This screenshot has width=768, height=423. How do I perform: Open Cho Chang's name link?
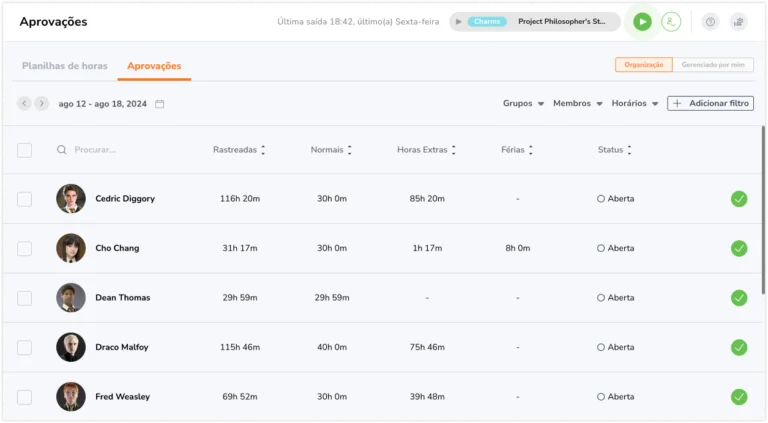[x=117, y=248]
